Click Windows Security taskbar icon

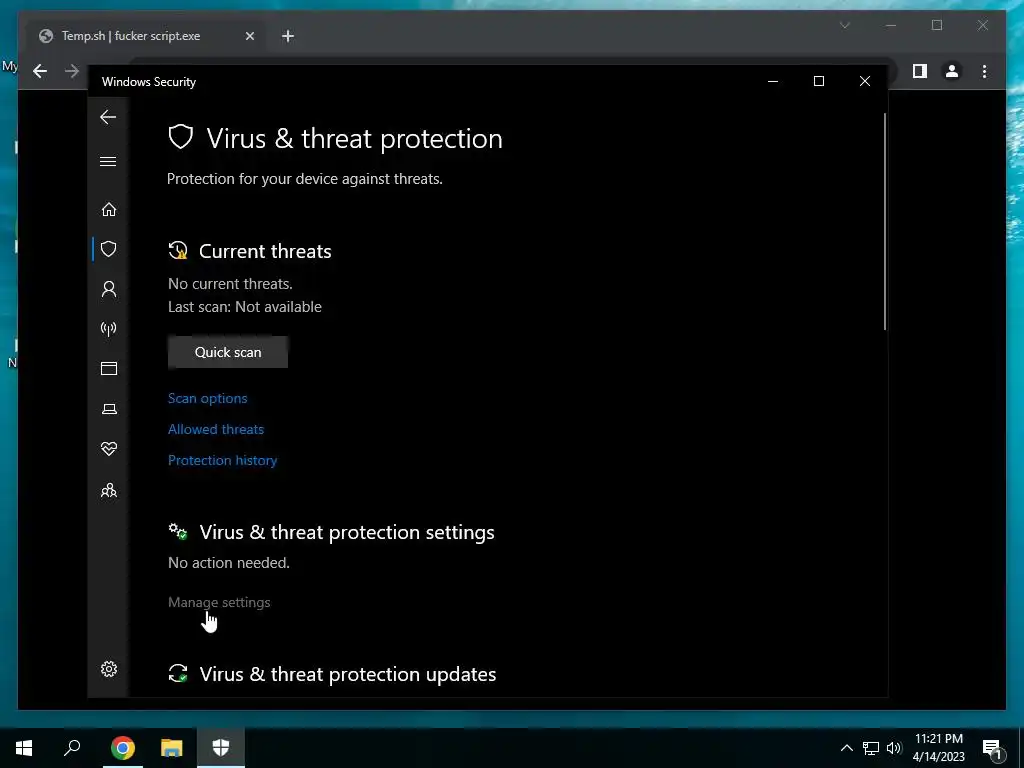click(x=221, y=748)
